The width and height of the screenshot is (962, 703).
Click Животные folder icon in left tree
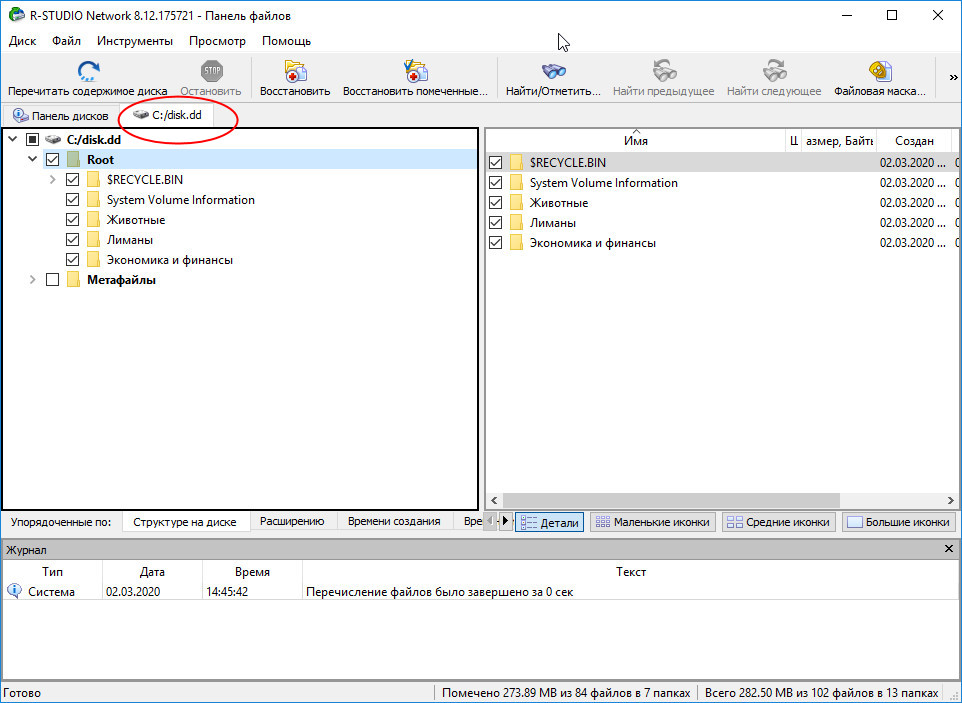point(93,220)
